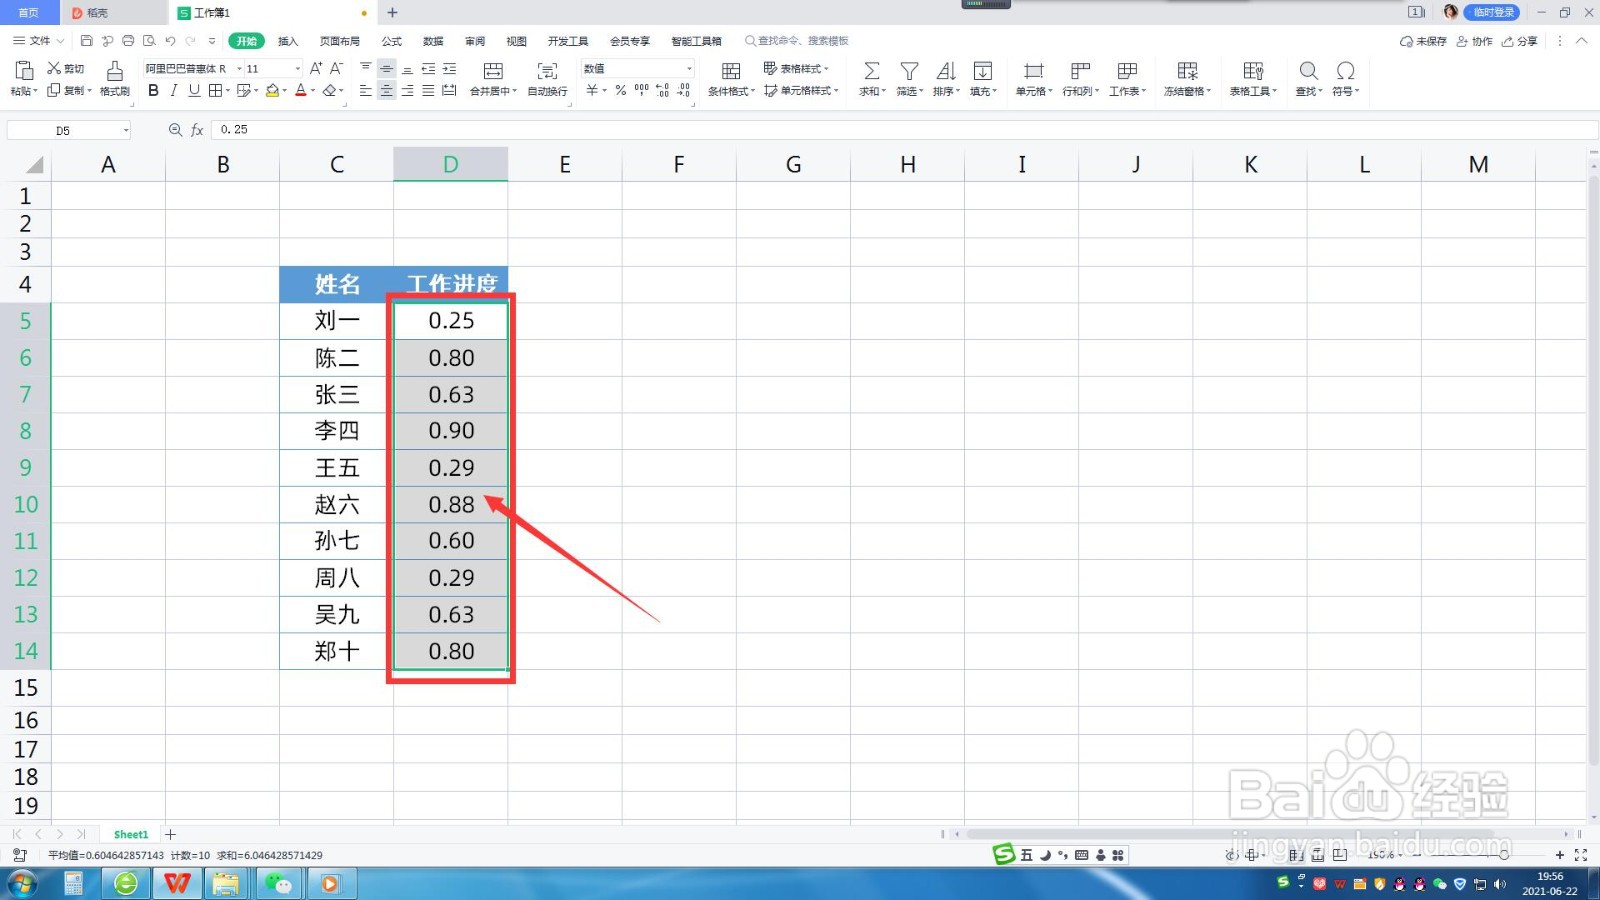Expand the borders dropdown arrow

[228, 91]
